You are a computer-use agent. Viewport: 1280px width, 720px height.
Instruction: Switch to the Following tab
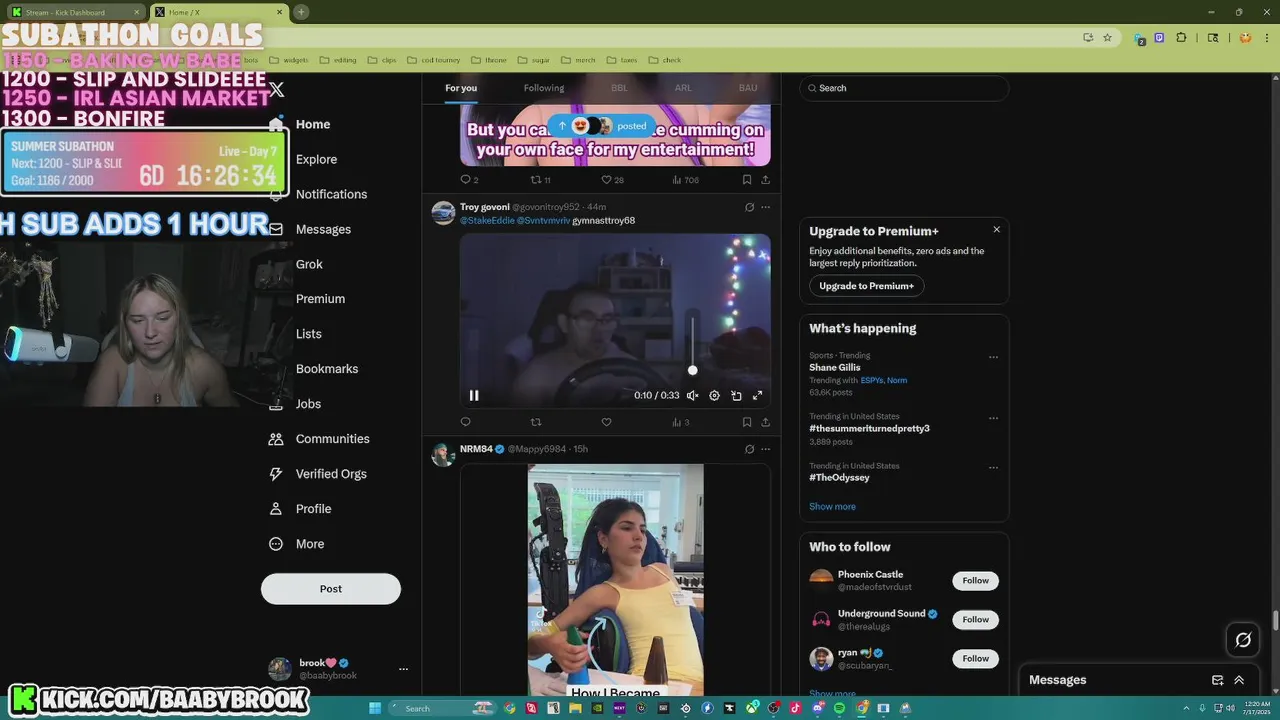(x=544, y=88)
